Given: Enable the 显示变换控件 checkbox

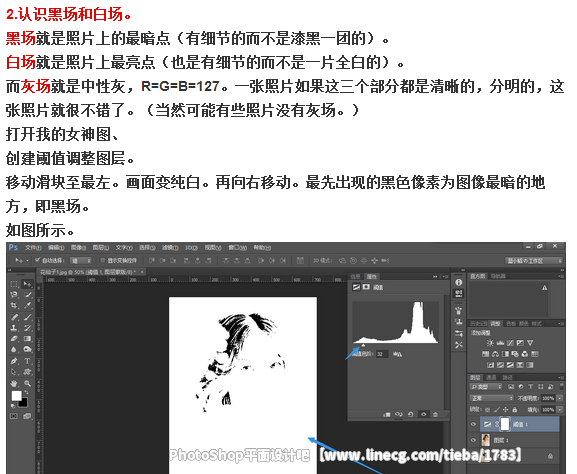Looking at the screenshot, I should (103, 260).
